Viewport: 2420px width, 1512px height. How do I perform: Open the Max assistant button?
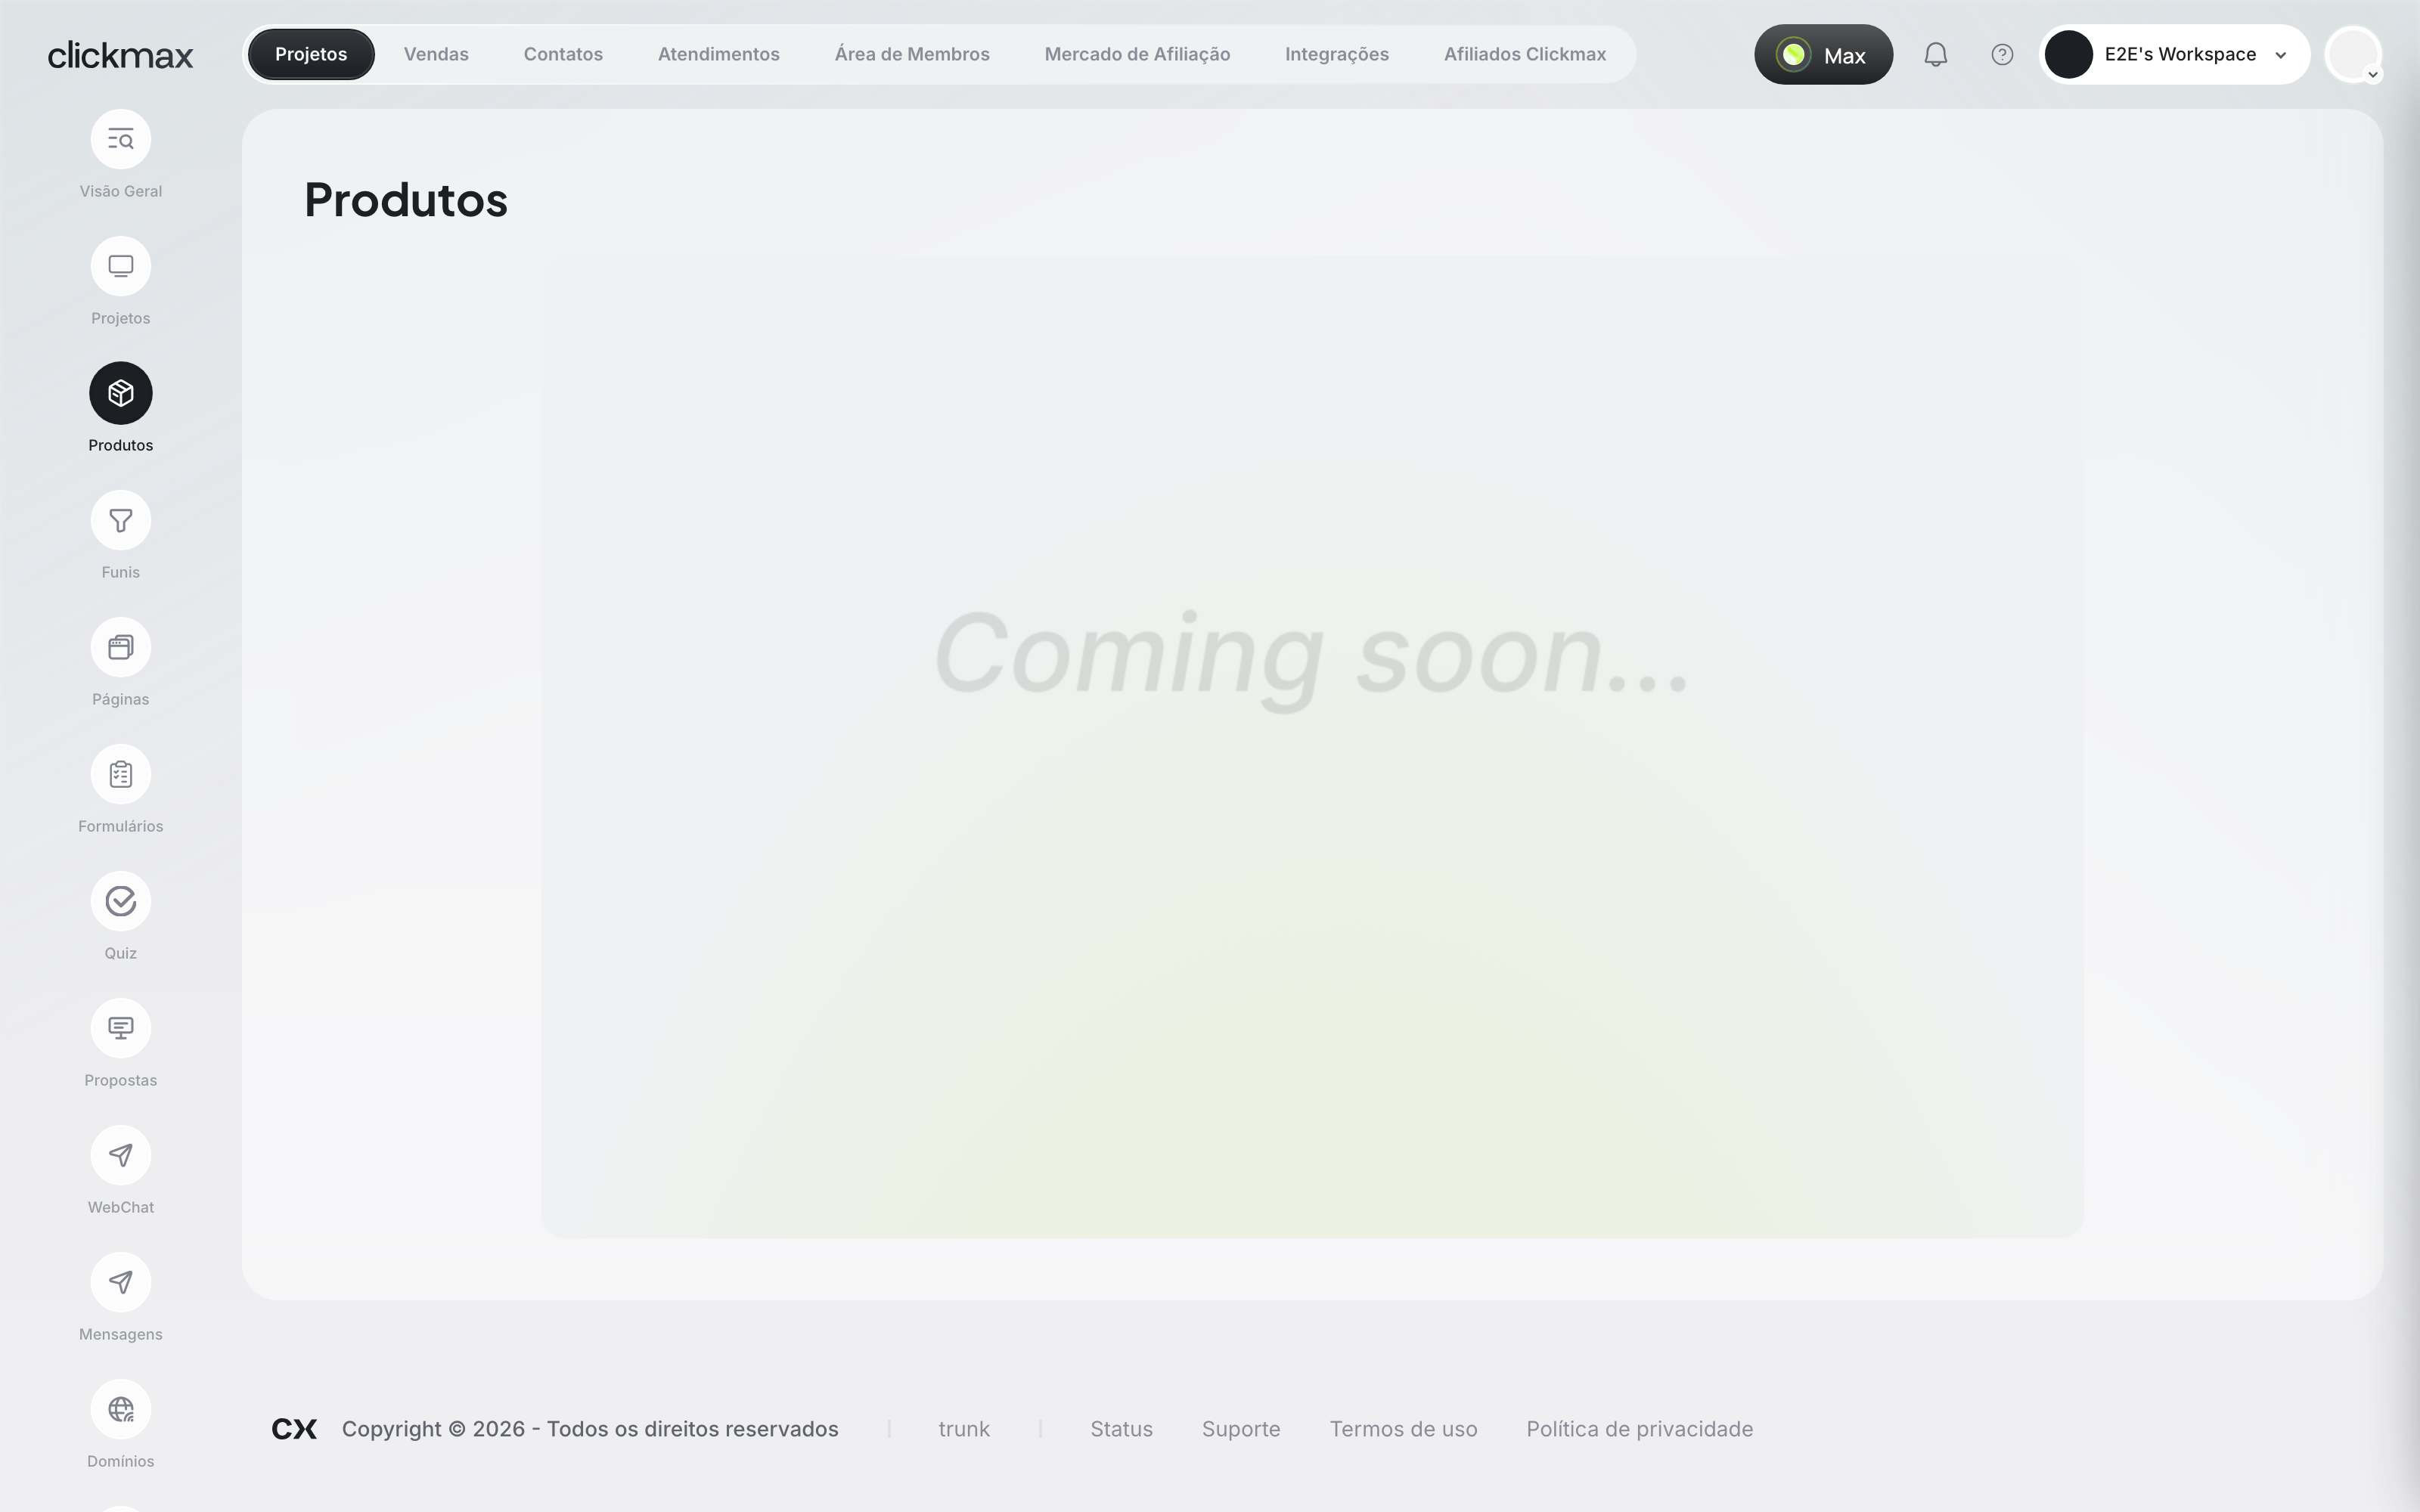1823,55
